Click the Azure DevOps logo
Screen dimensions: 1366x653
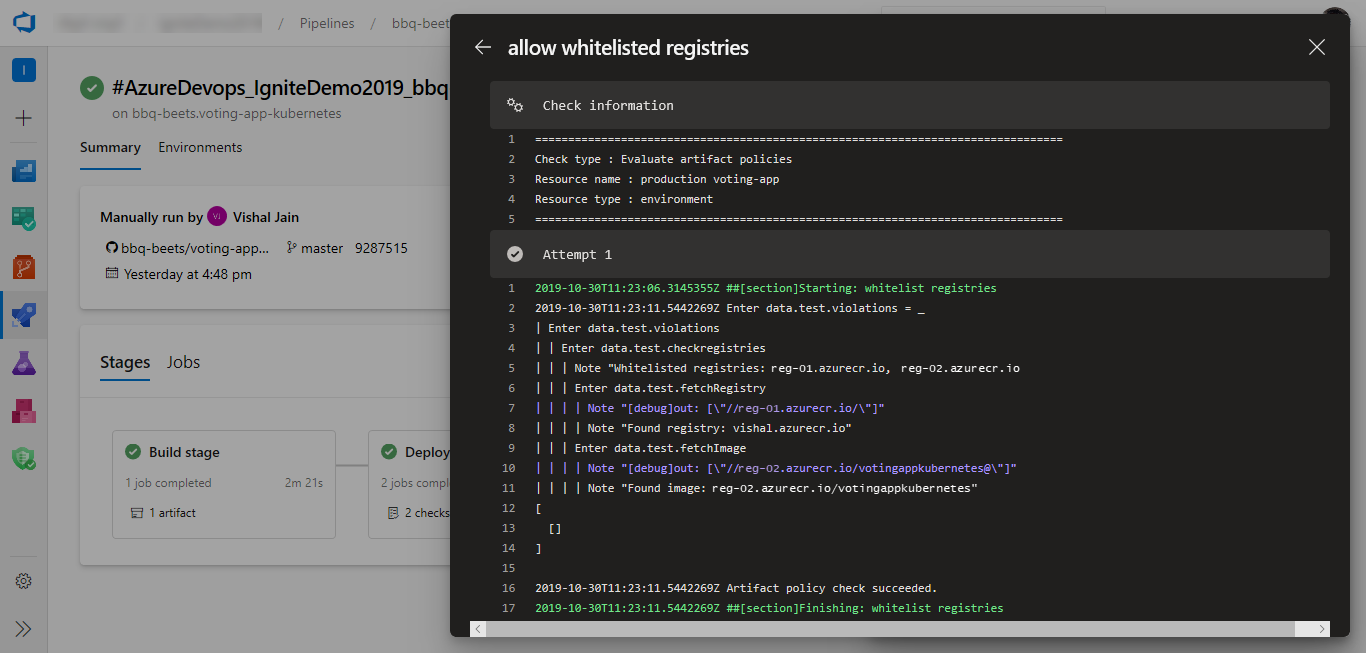22,22
